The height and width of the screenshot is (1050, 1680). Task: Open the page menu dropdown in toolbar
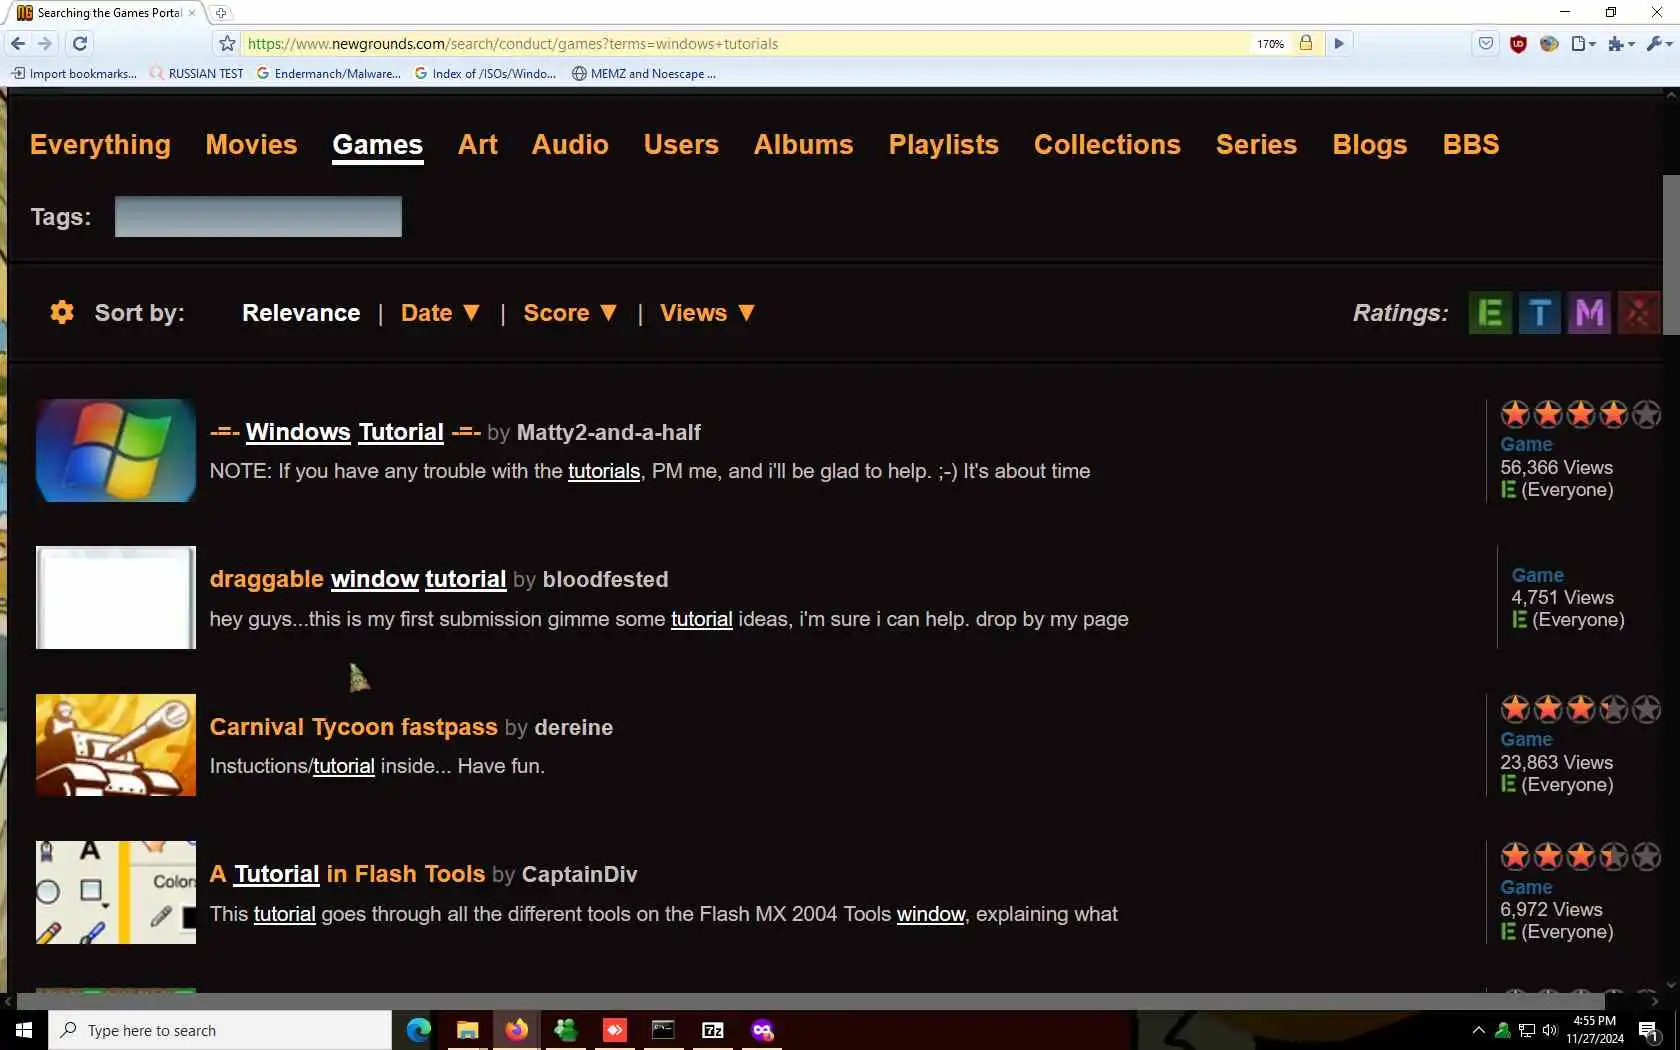pos(1583,43)
